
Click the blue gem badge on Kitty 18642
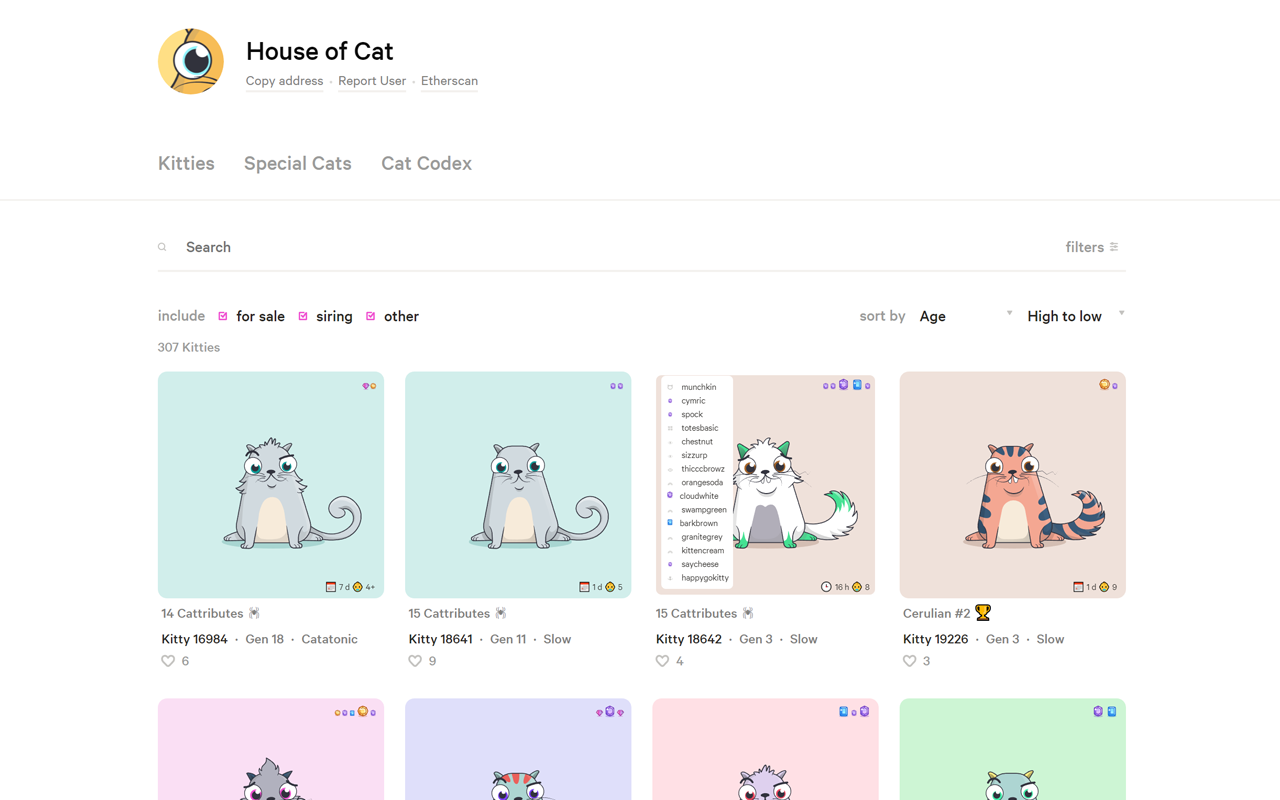point(857,385)
